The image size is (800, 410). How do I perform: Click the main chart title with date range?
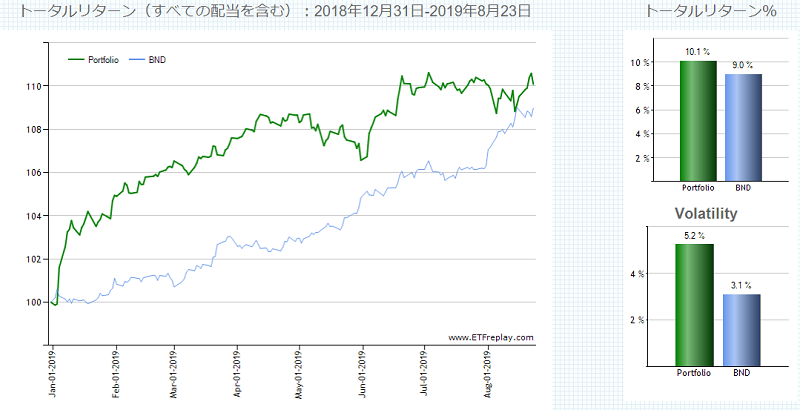click(275, 11)
